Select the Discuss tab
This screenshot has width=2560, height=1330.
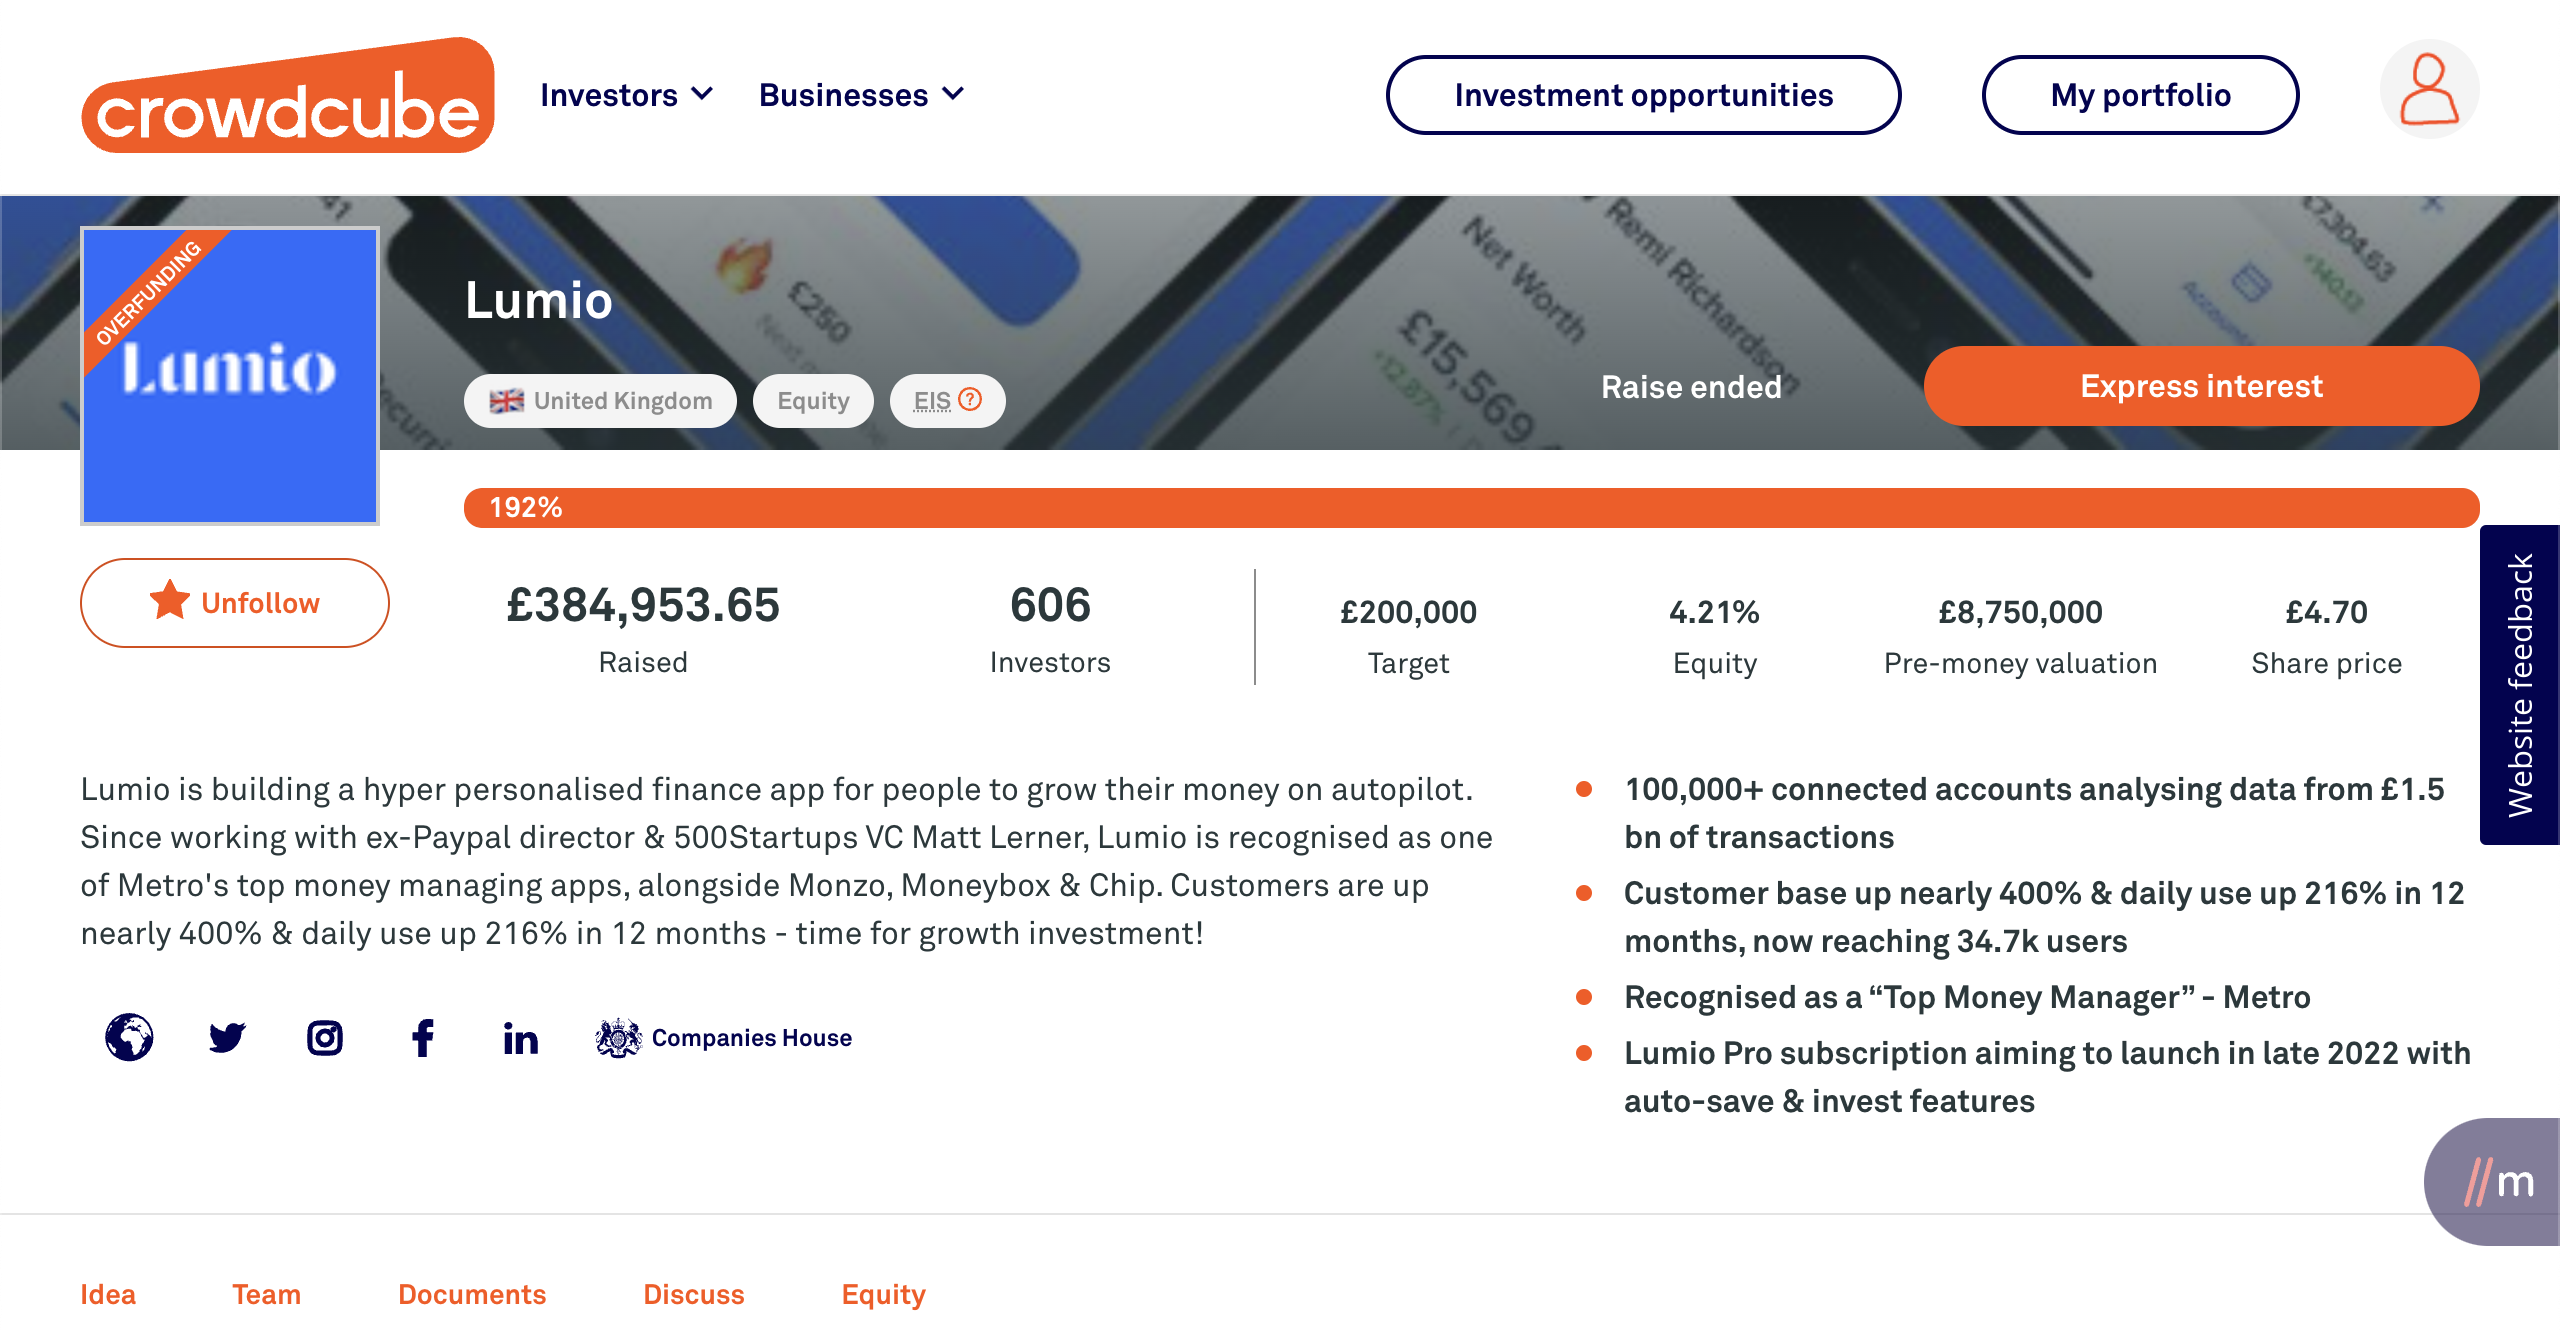point(693,1294)
